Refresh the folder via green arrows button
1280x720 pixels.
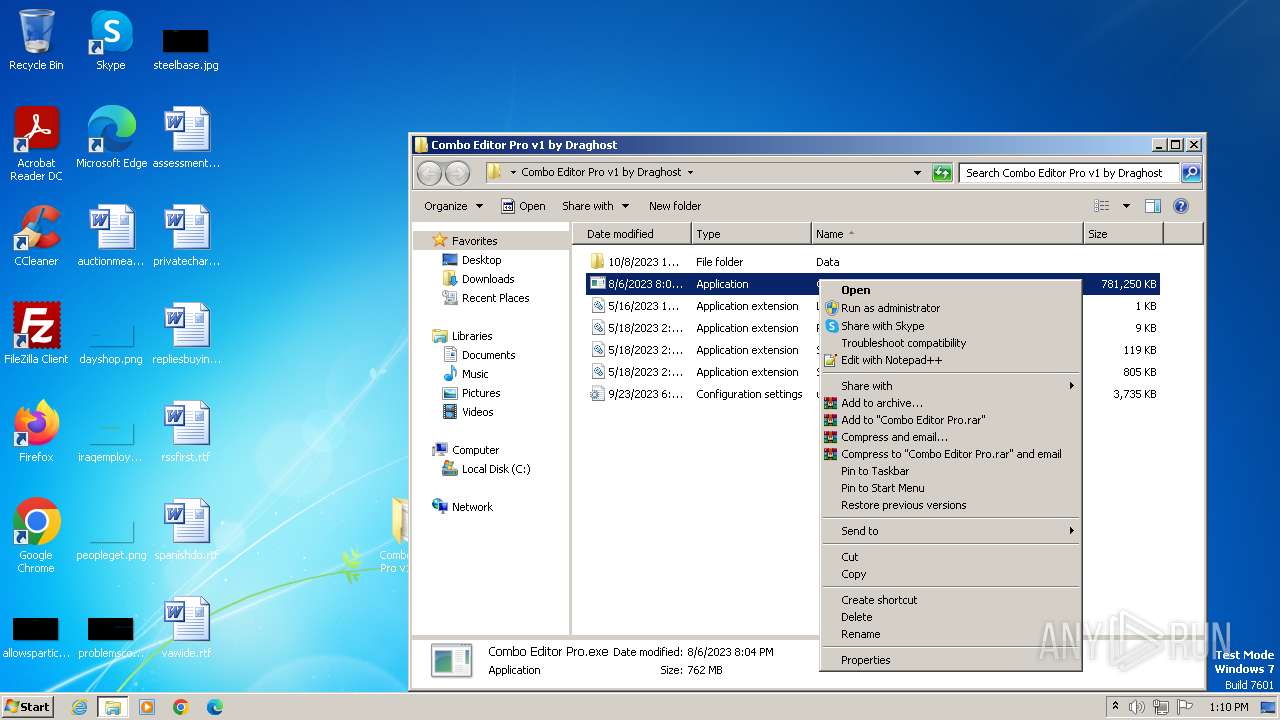pyautogui.click(x=941, y=172)
